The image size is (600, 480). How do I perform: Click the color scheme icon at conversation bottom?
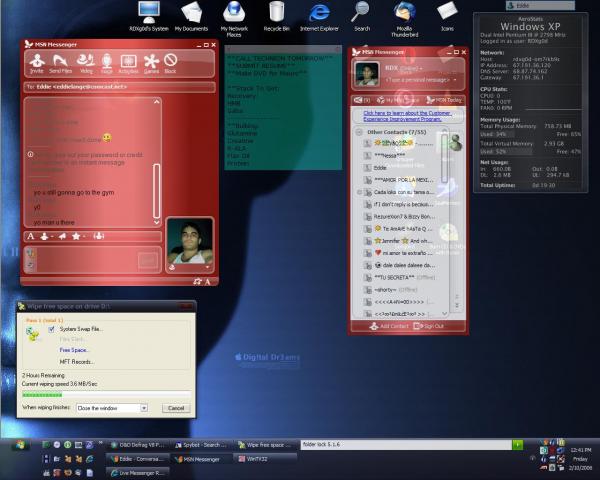point(197,281)
